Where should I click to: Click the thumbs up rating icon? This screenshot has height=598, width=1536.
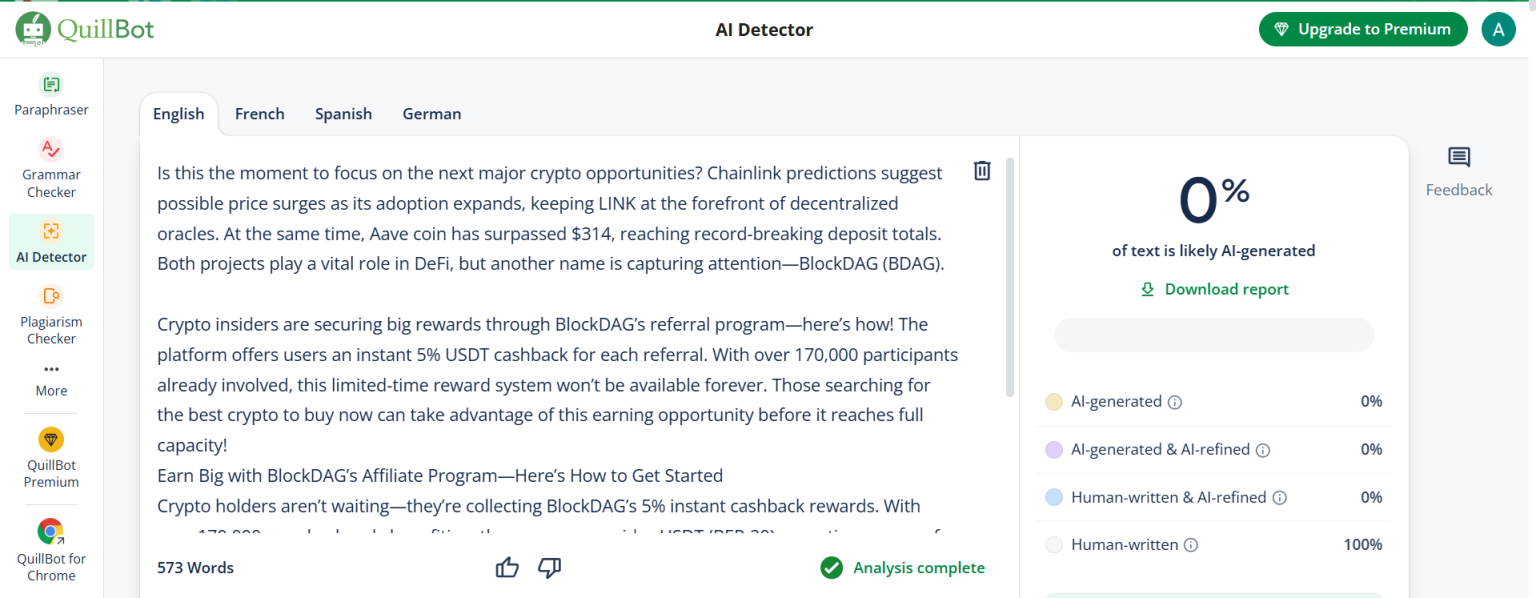[507, 568]
